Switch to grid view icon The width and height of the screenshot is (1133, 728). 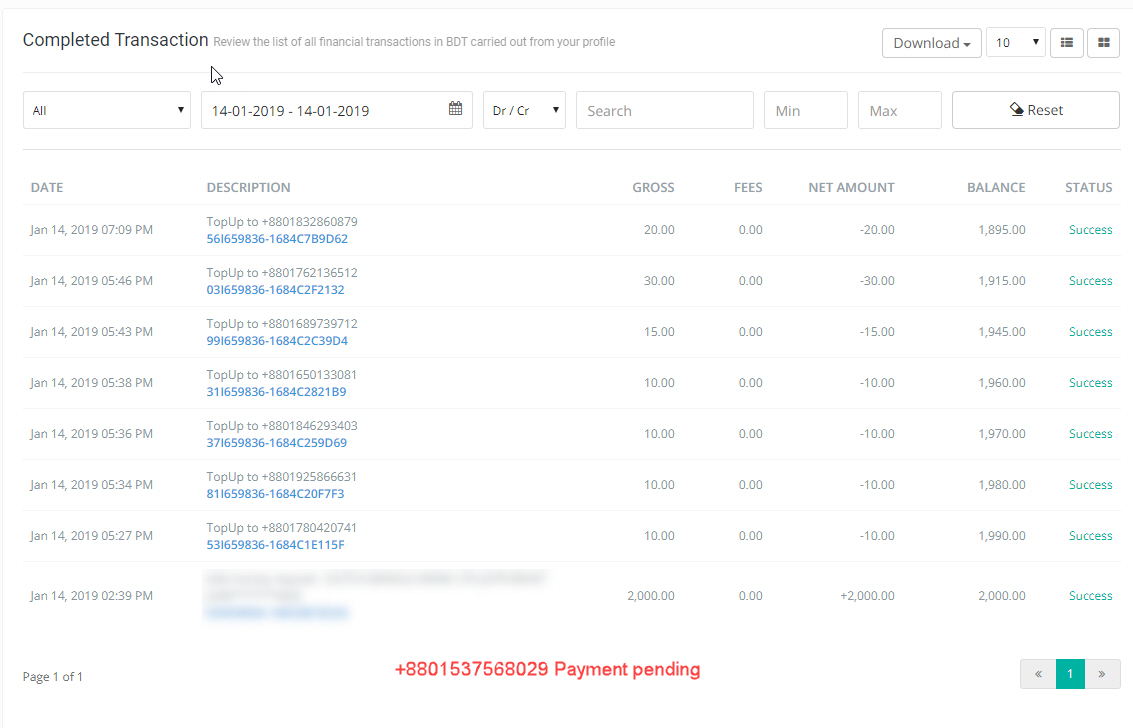point(1103,43)
